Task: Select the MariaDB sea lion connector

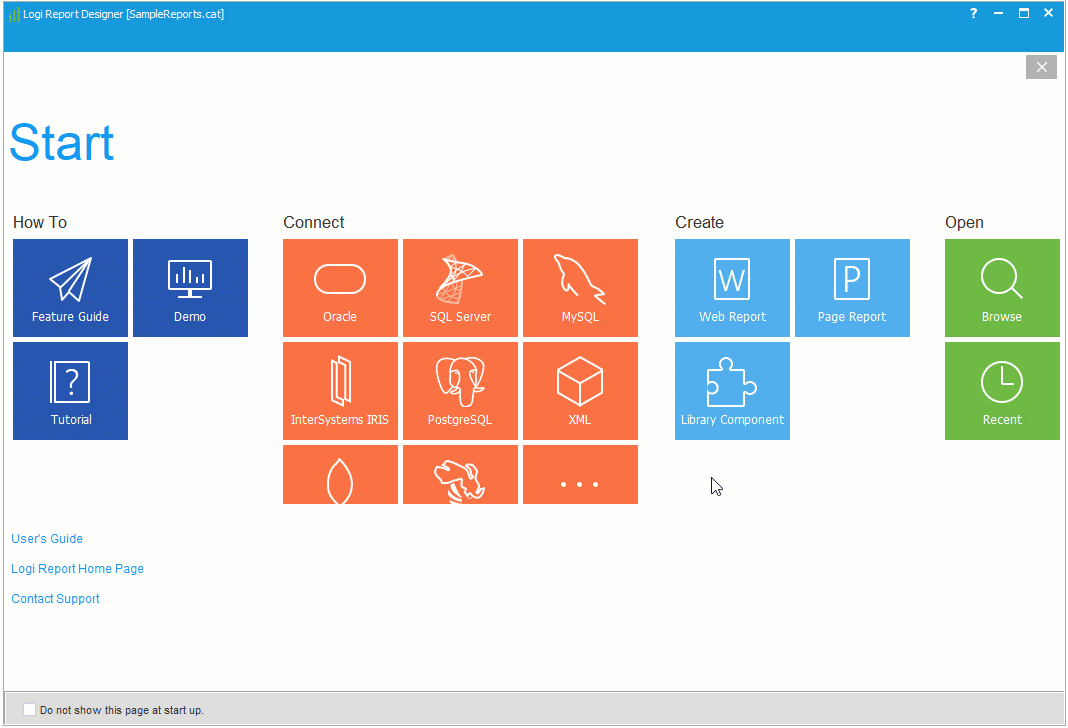Action: 460,474
